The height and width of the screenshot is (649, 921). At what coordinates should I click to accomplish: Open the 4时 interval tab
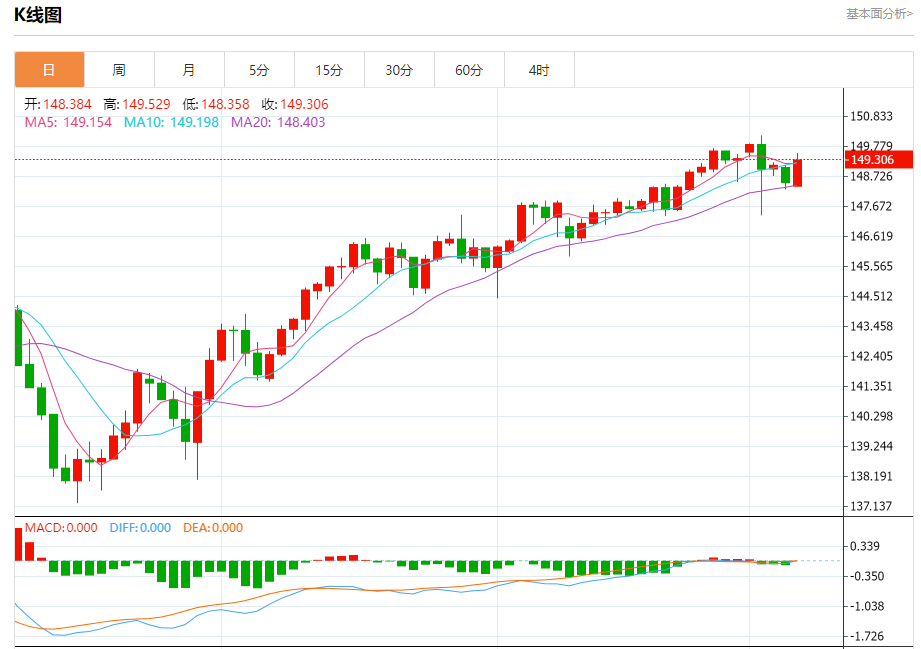(539, 70)
